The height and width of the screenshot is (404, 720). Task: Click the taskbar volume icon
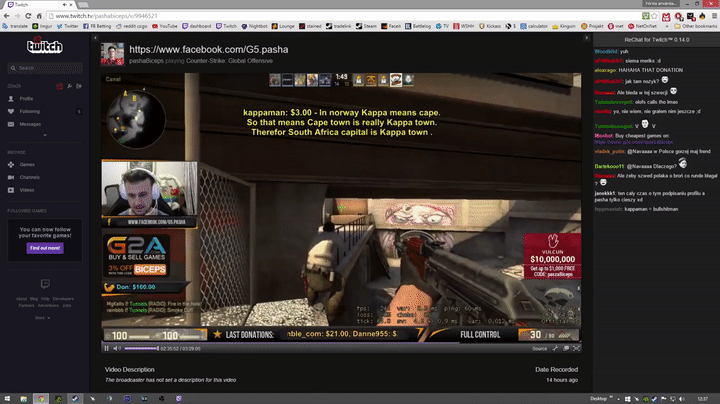682,398
